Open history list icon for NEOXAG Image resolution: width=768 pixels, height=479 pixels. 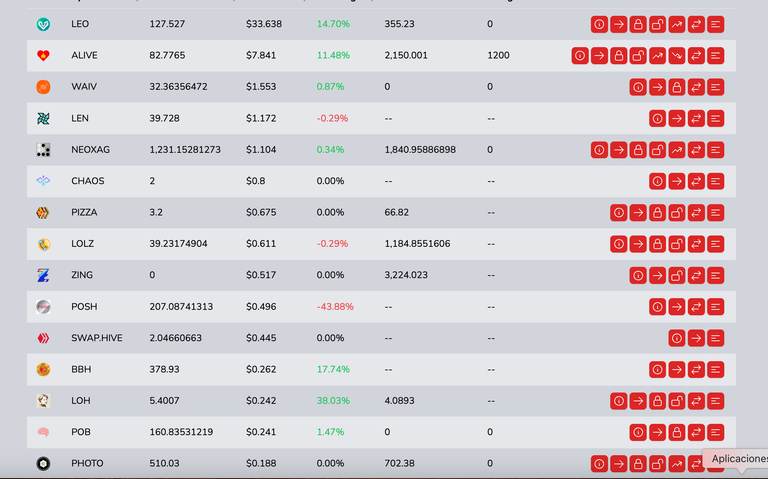click(x=715, y=150)
